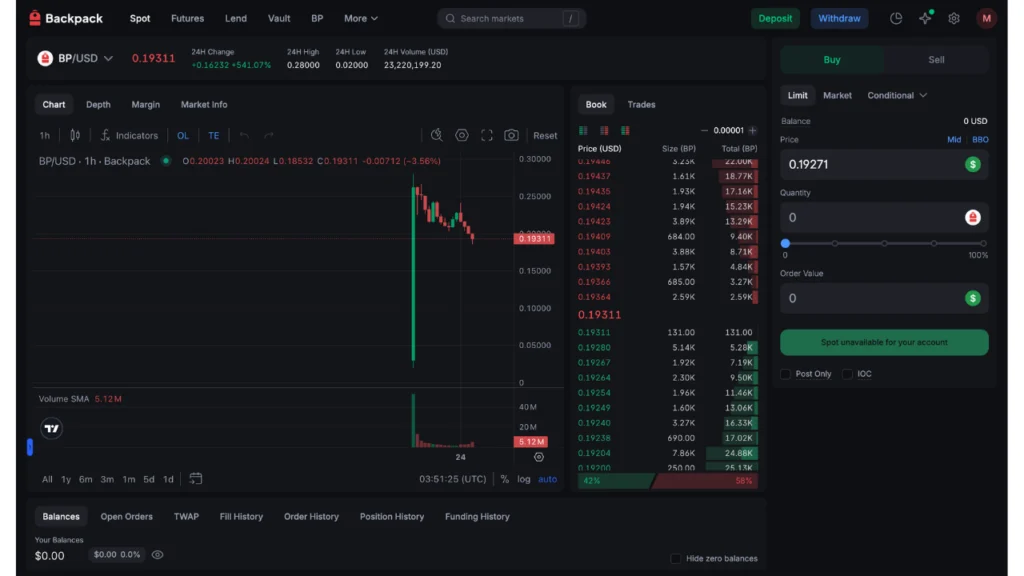This screenshot has height=576, width=1024.
Task: Open the chart settings gear icon
Action: coord(462,134)
